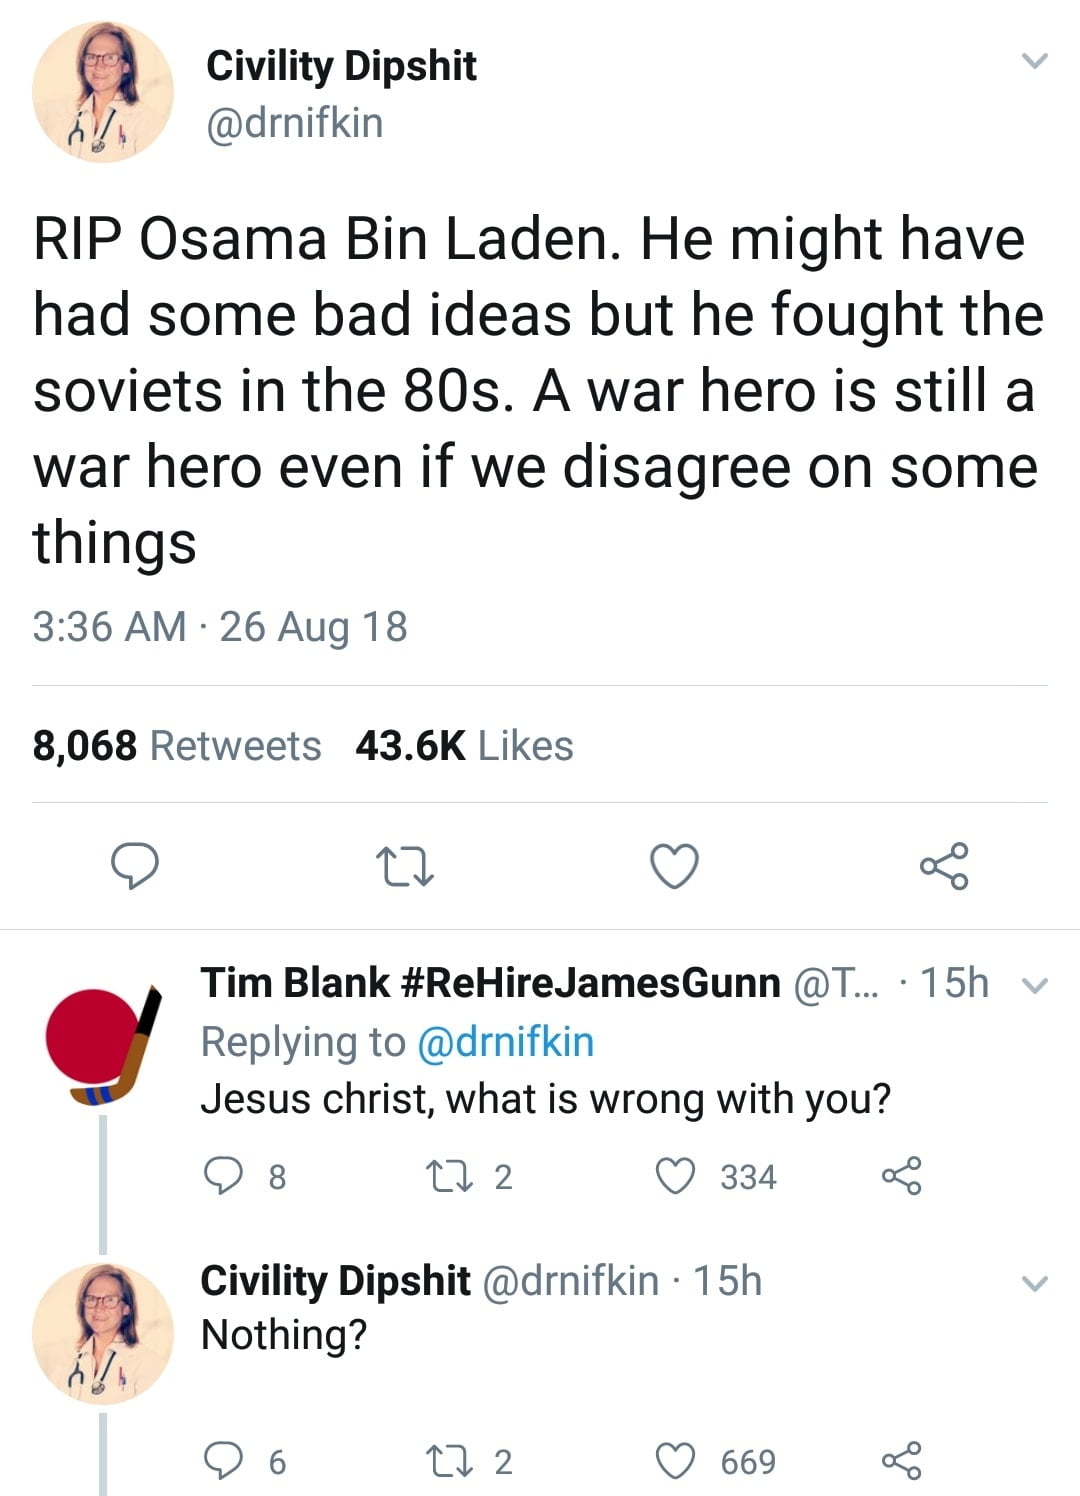The height and width of the screenshot is (1496, 1080).
Task: Open Civility Dipshit's top profile picture
Action: tap(103, 92)
